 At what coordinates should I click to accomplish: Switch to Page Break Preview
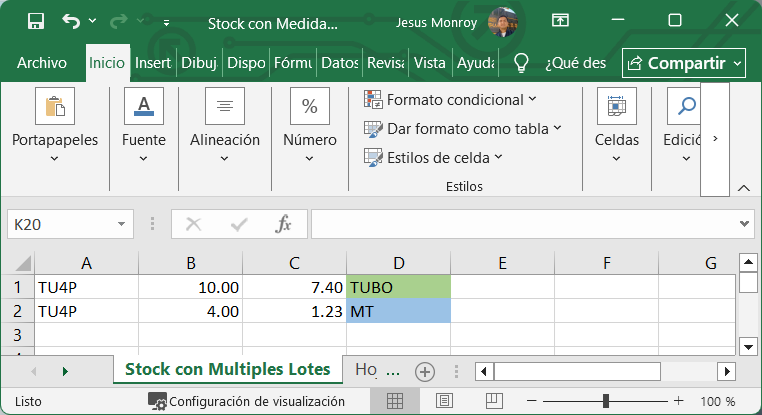(494, 401)
